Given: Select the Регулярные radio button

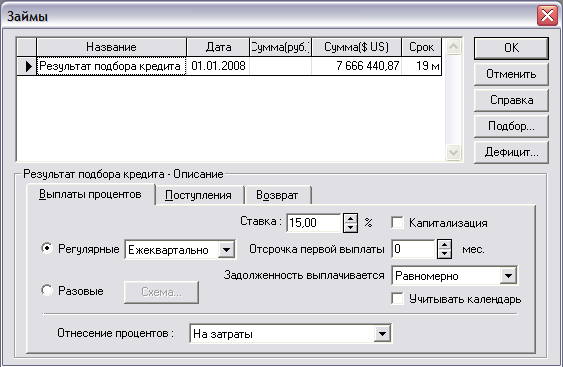Looking at the screenshot, I should point(47,248).
